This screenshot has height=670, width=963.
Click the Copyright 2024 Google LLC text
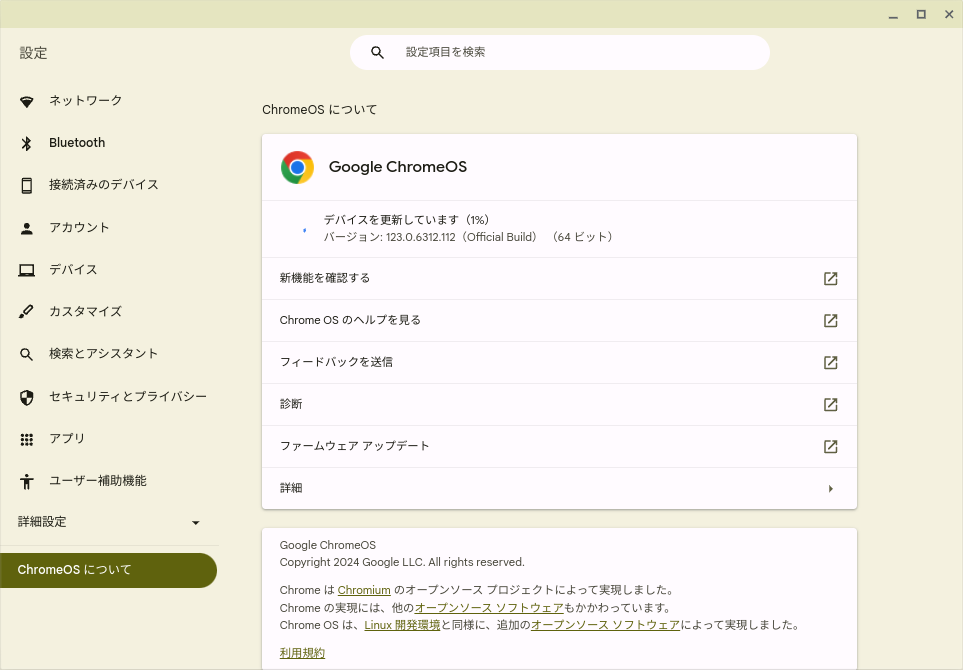402,562
